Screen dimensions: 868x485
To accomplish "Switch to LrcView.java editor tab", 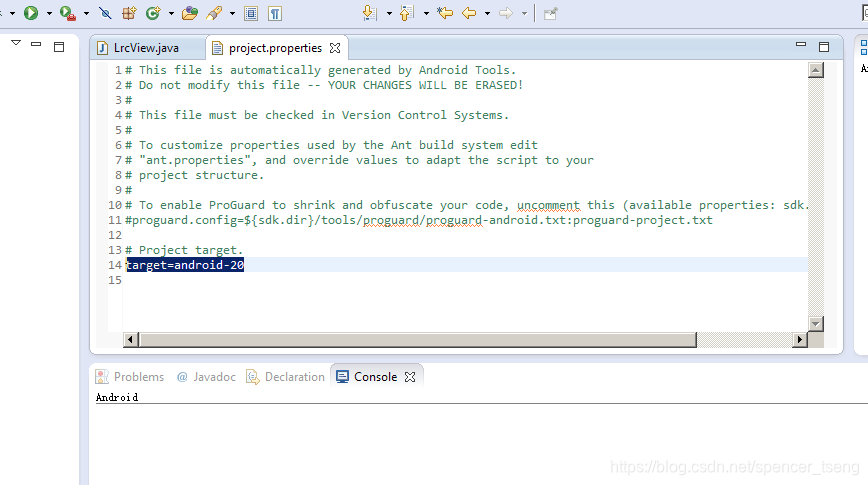I will click(x=146, y=48).
